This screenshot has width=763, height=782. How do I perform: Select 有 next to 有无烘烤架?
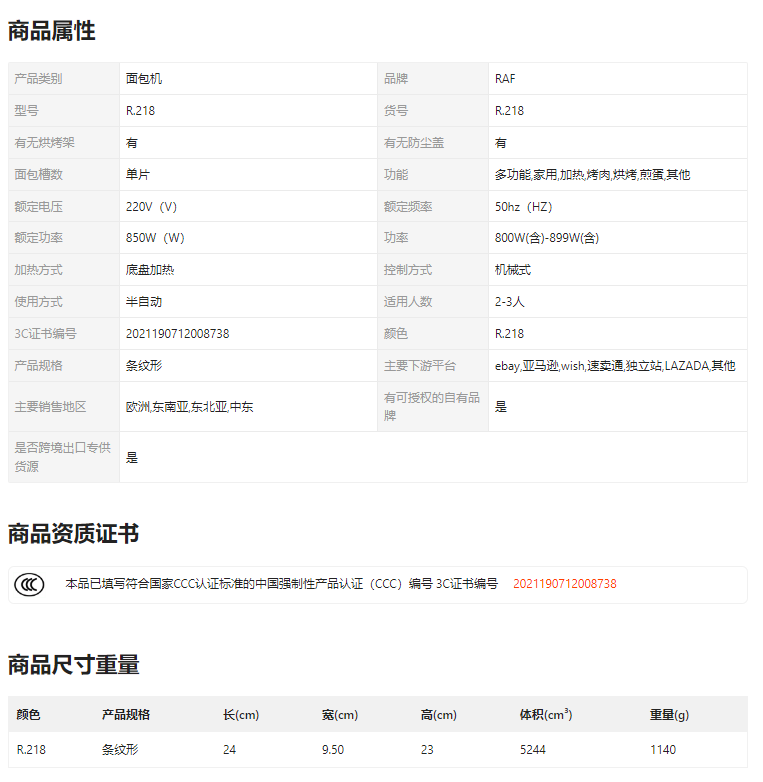point(132,143)
